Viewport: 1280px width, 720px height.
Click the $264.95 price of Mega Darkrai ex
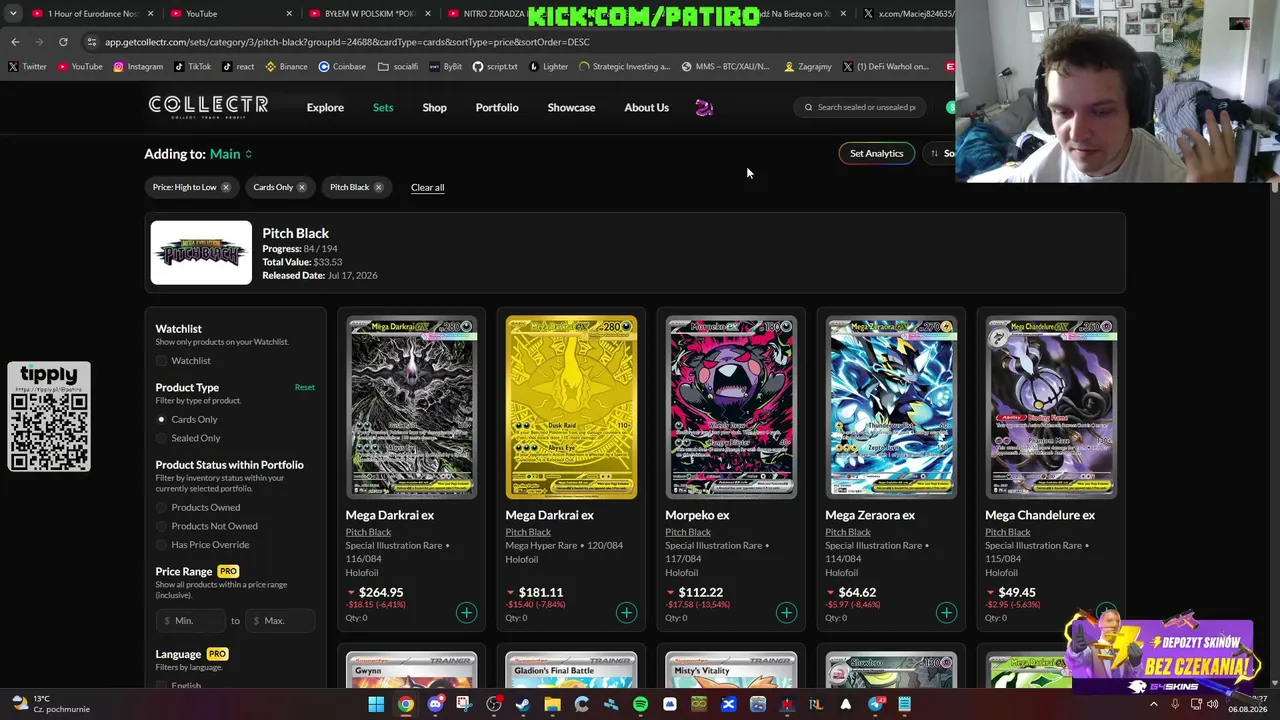click(381, 592)
